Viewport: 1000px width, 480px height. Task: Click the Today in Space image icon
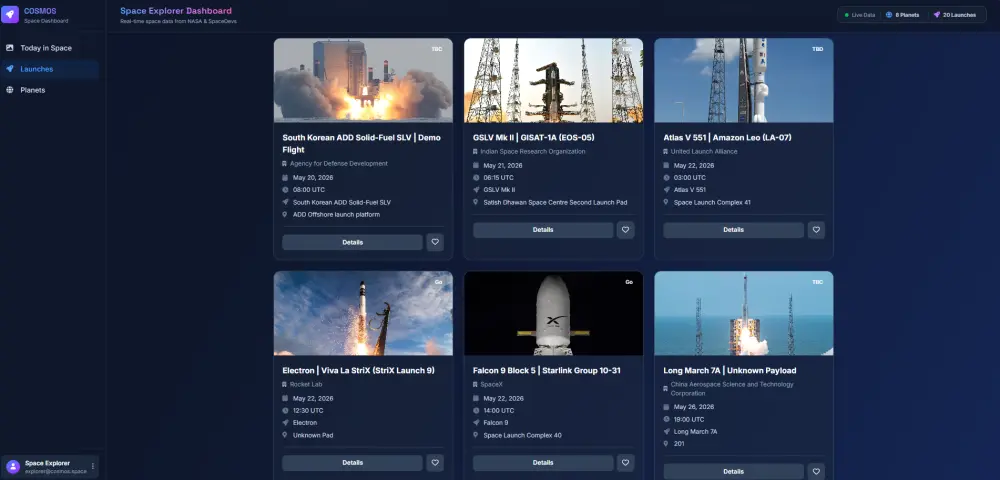coord(10,48)
